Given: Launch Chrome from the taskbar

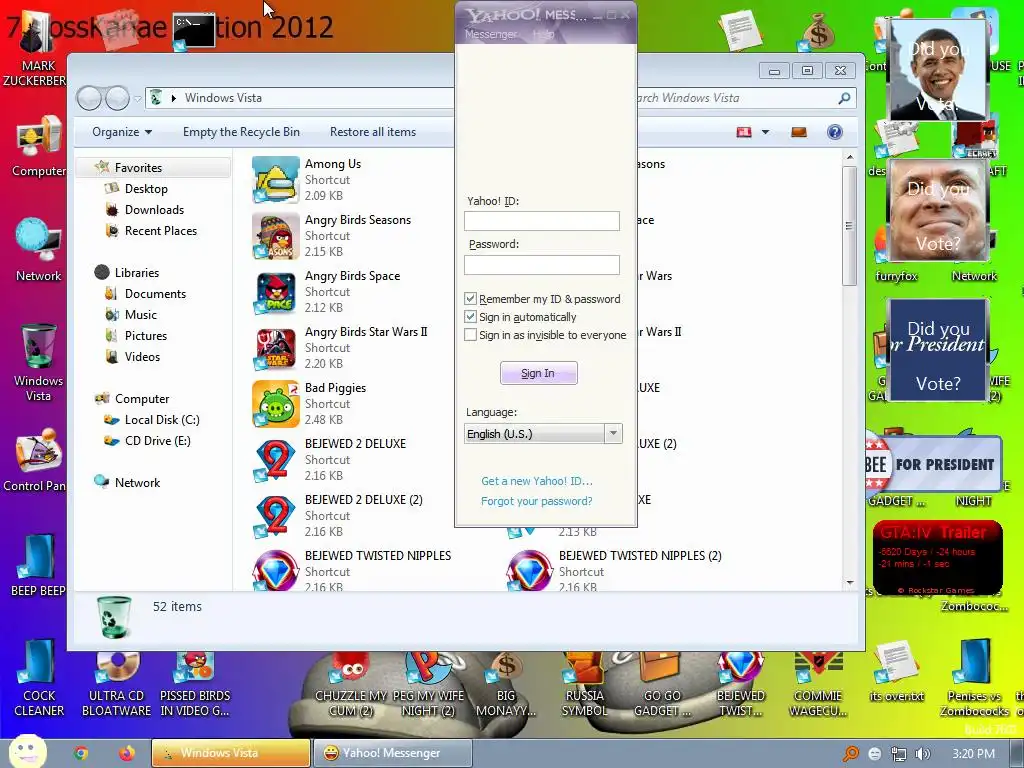Looking at the screenshot, I should (81, 754).
